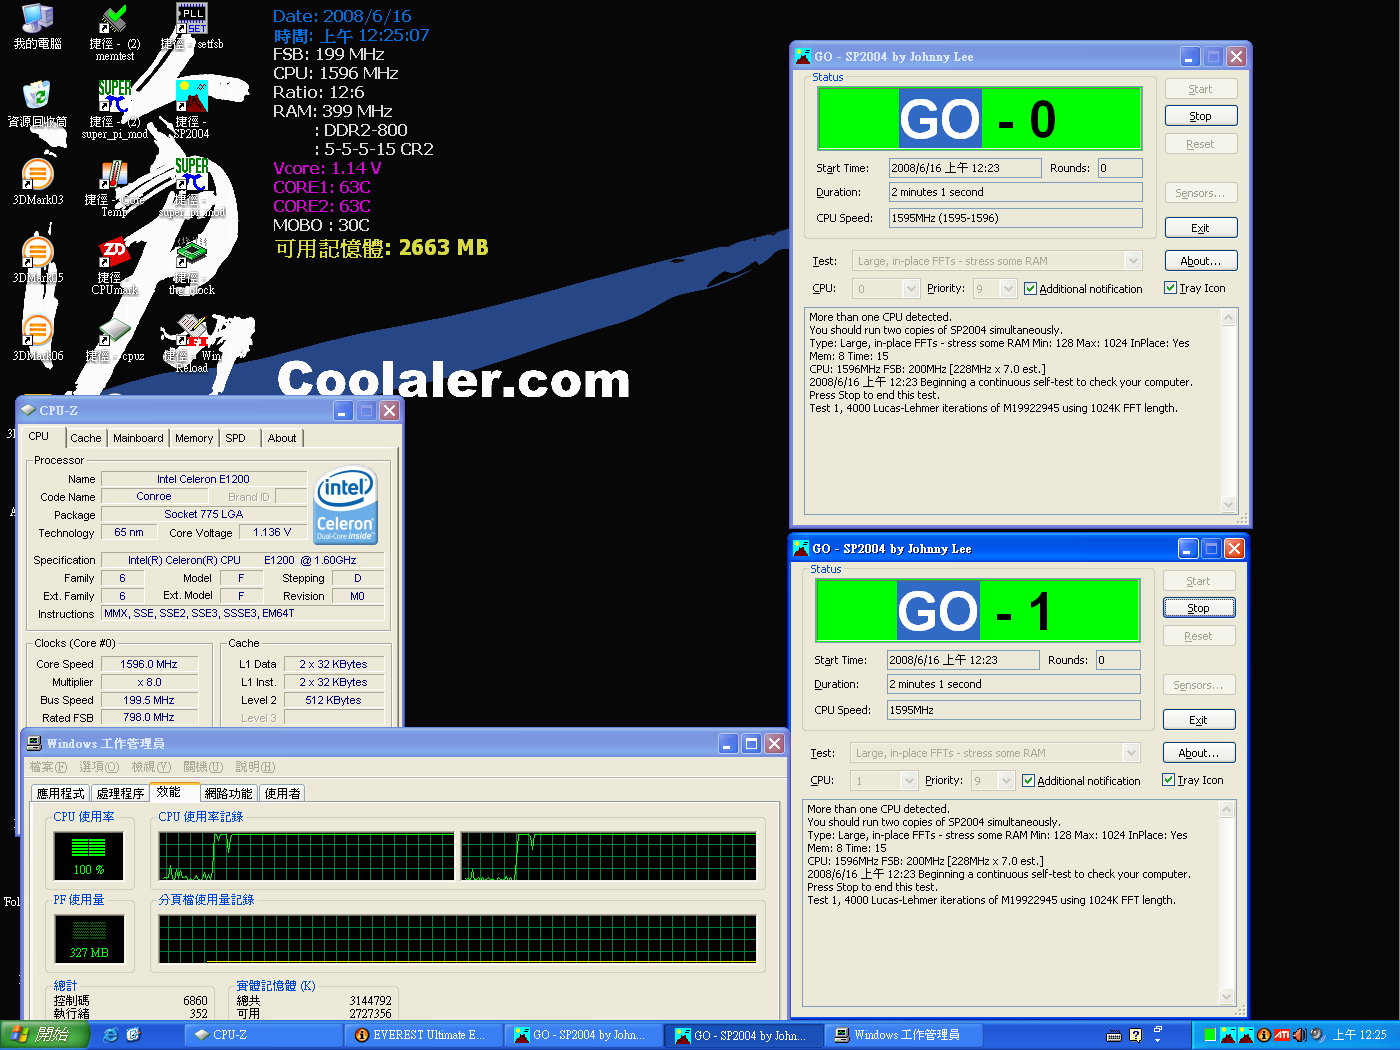Select the memtest shortcut icon

click(114, 18)
